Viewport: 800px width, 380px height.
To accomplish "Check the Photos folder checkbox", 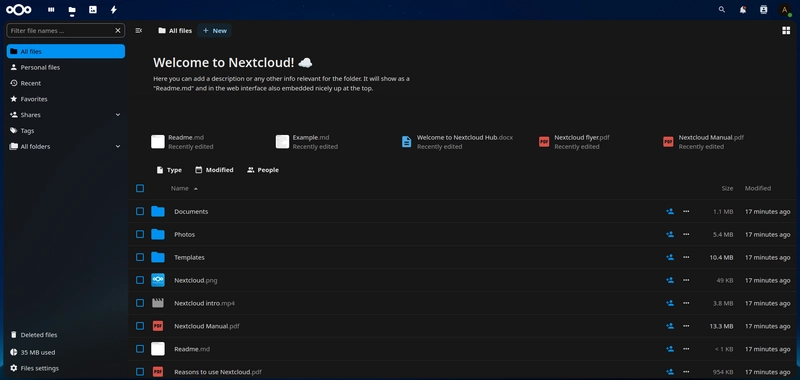I will coord(140,234).
